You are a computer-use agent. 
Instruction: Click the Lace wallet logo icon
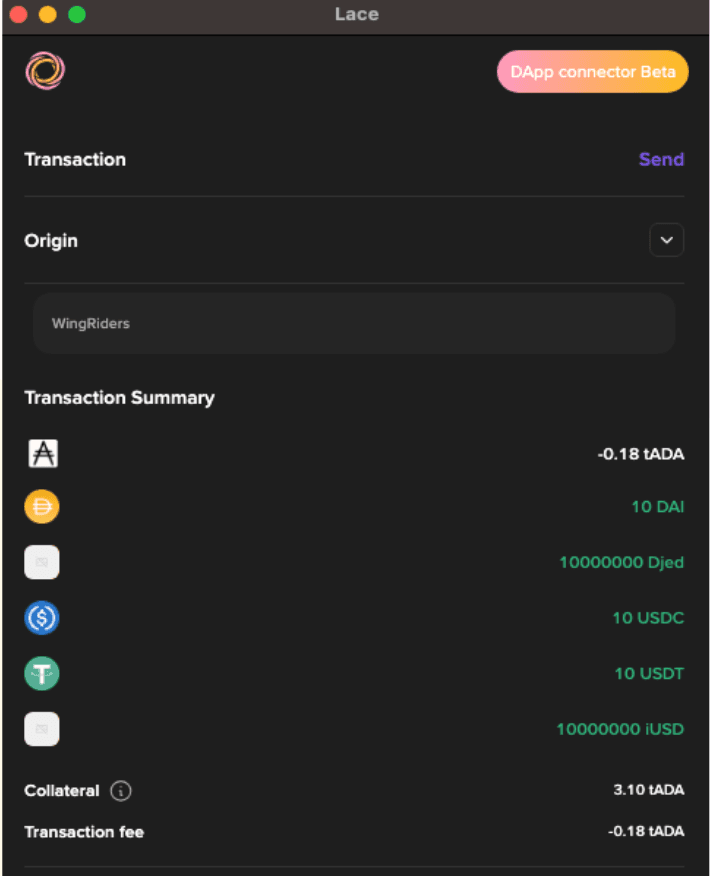pyautogui.click(x=44, y=71)
